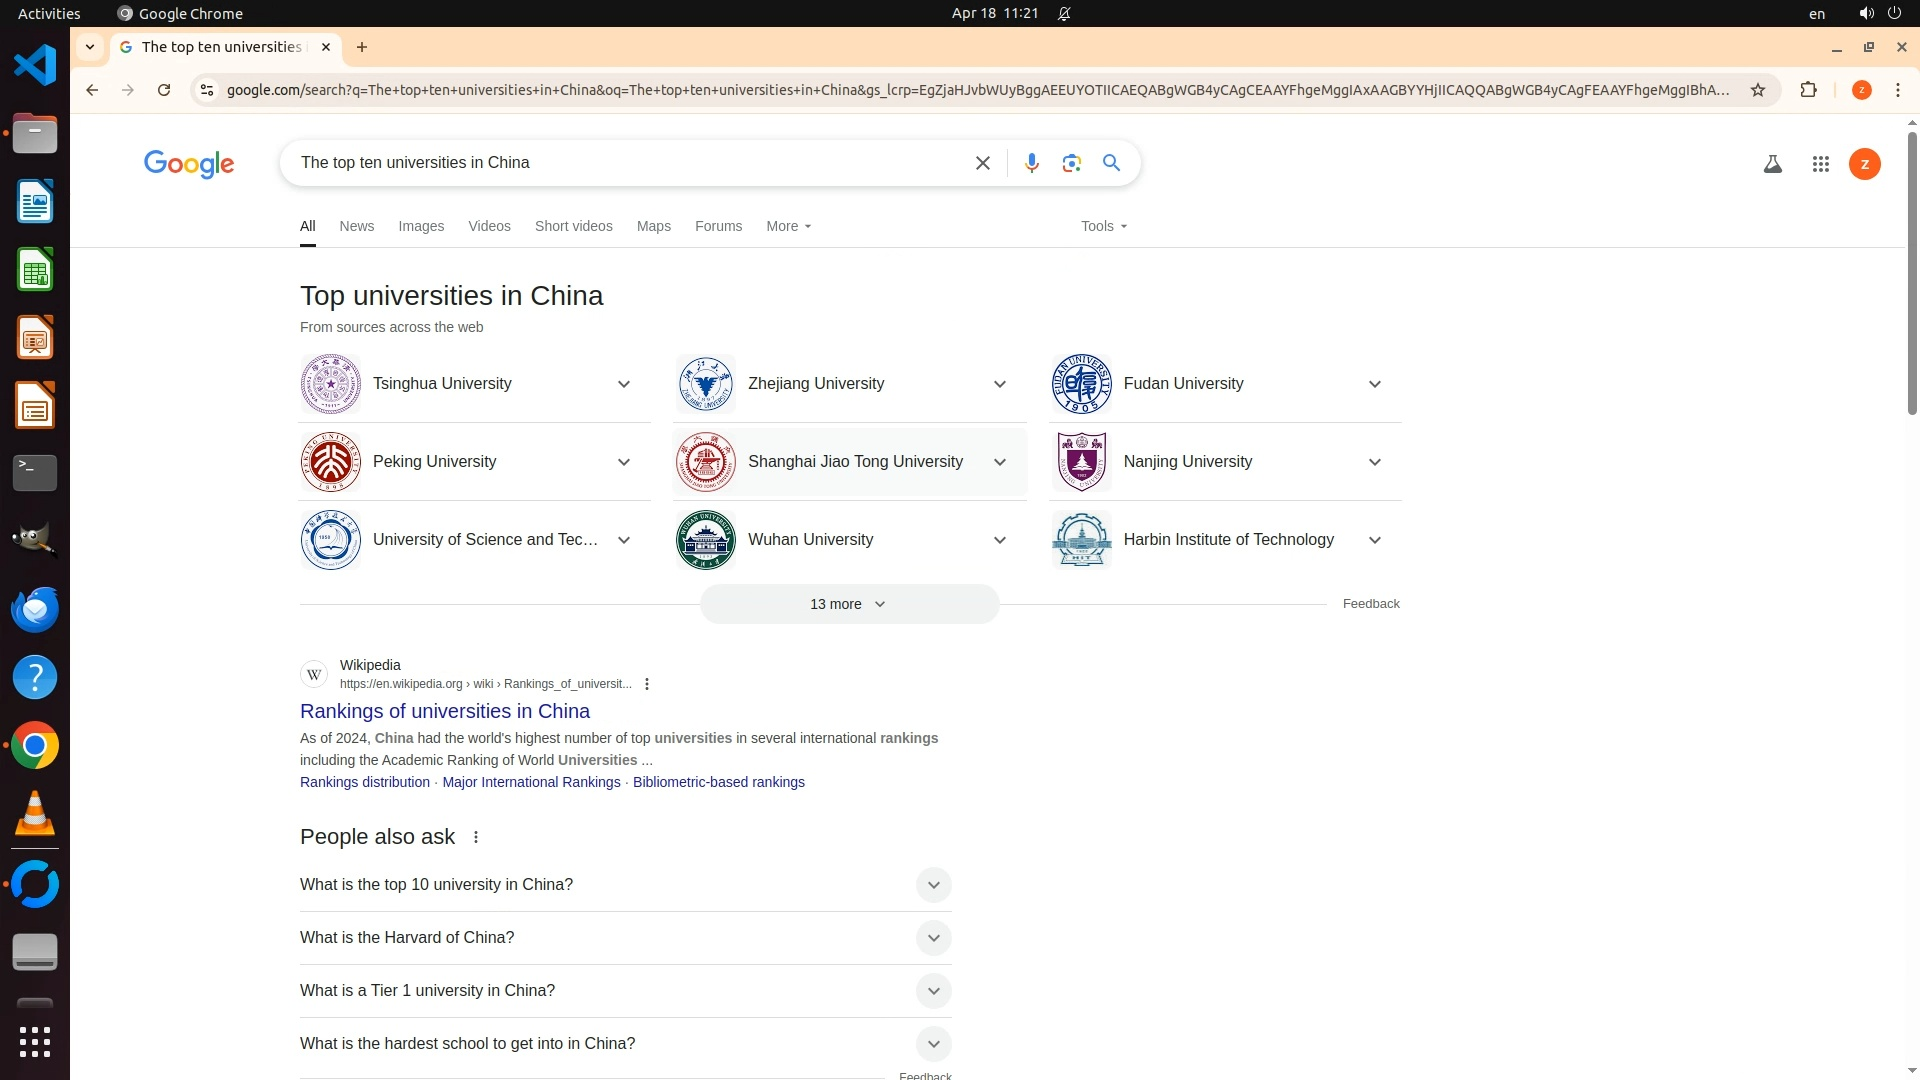Open Search Labs flask icon

pyautogui.click(x=1772, y=164)
